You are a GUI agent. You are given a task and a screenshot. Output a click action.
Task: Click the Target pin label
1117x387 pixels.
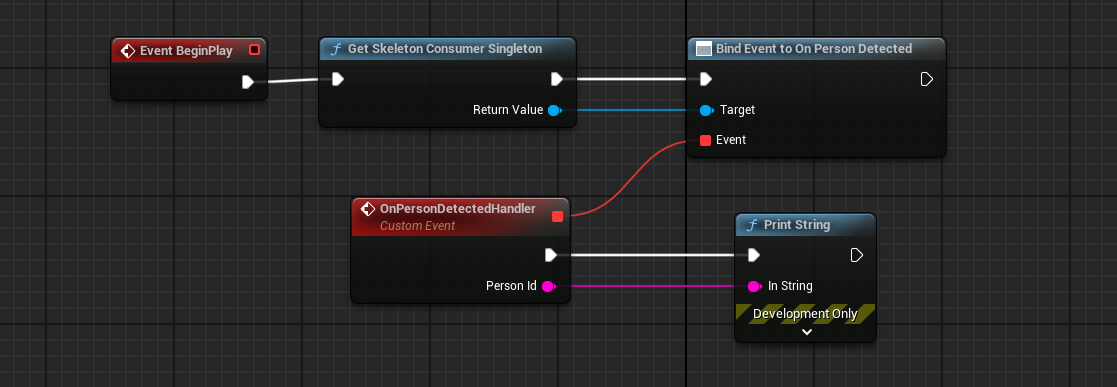point(737,110)
